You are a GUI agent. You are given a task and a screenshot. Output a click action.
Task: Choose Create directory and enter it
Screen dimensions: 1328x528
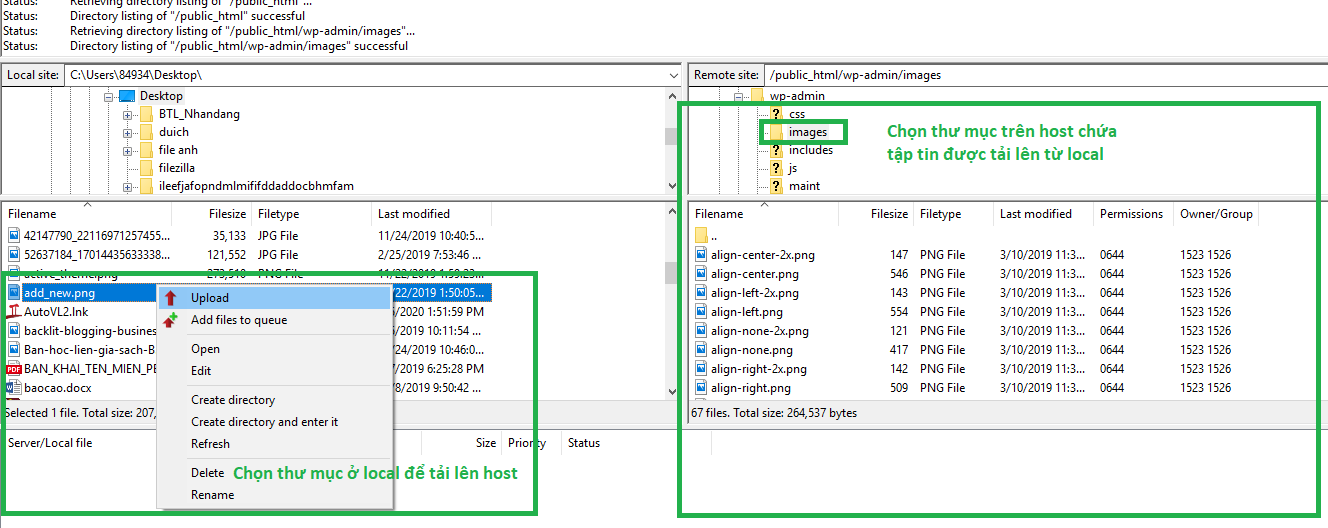click(275, 422)
